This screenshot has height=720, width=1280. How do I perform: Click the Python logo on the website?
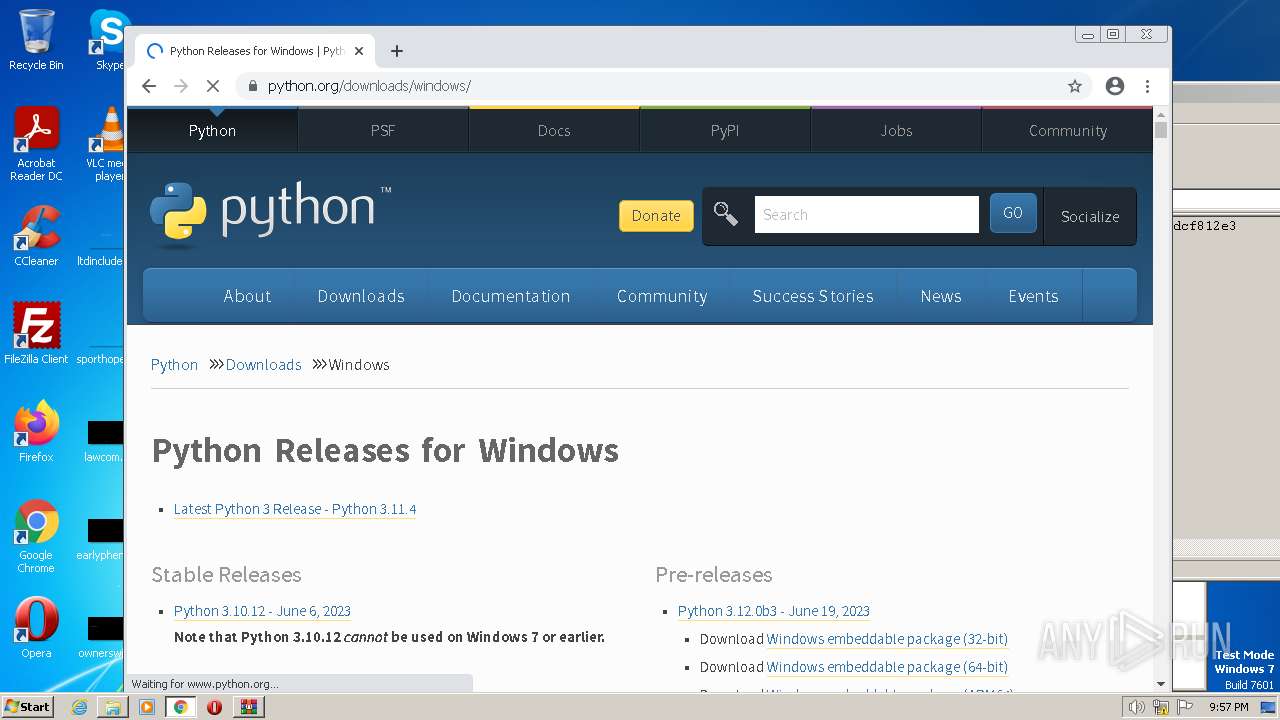click(270, 211)
